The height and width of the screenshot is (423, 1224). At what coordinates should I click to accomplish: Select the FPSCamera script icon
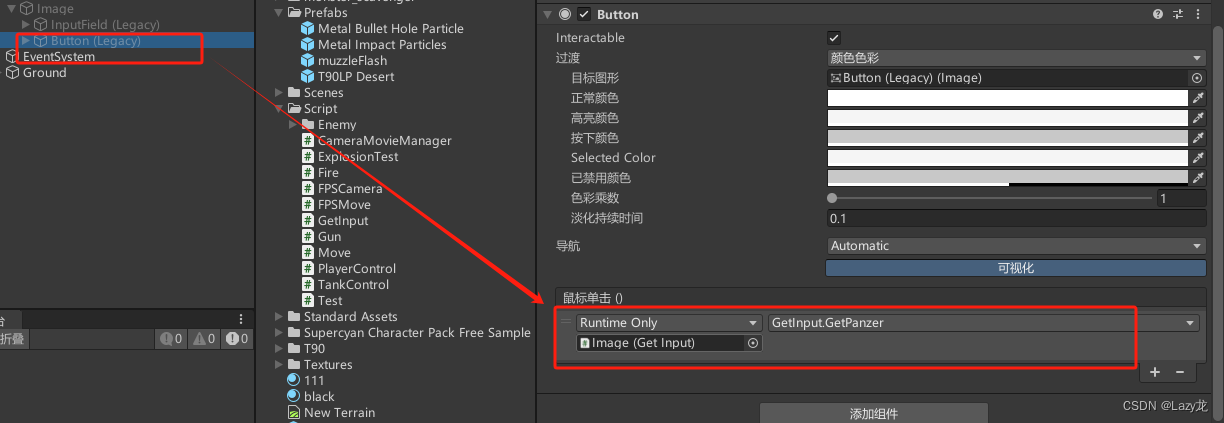click(308, 189)
